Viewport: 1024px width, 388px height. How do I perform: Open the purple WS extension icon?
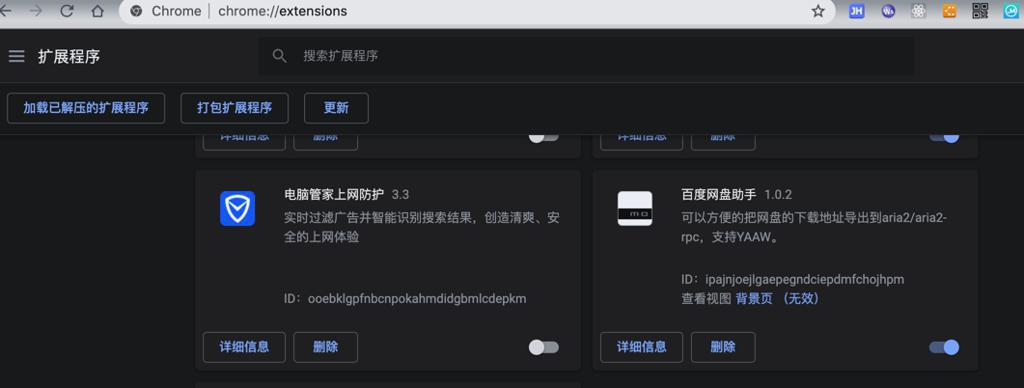tap(888, 11)
